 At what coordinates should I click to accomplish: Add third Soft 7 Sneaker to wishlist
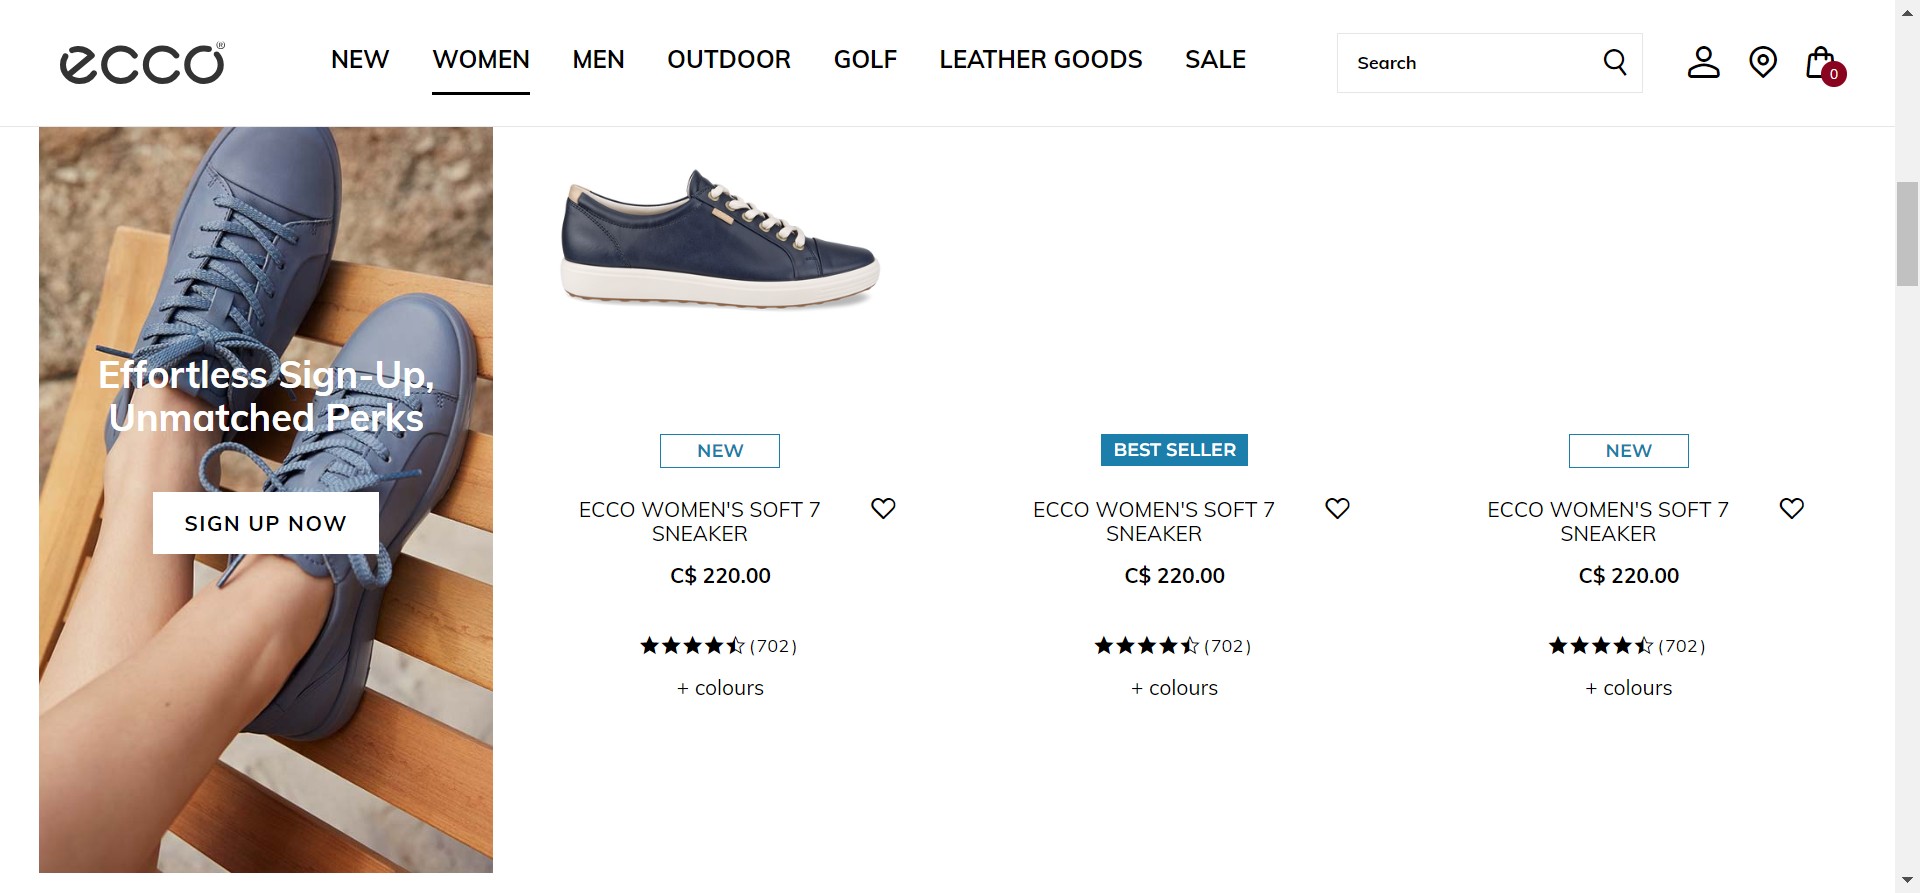[1791, 508]
